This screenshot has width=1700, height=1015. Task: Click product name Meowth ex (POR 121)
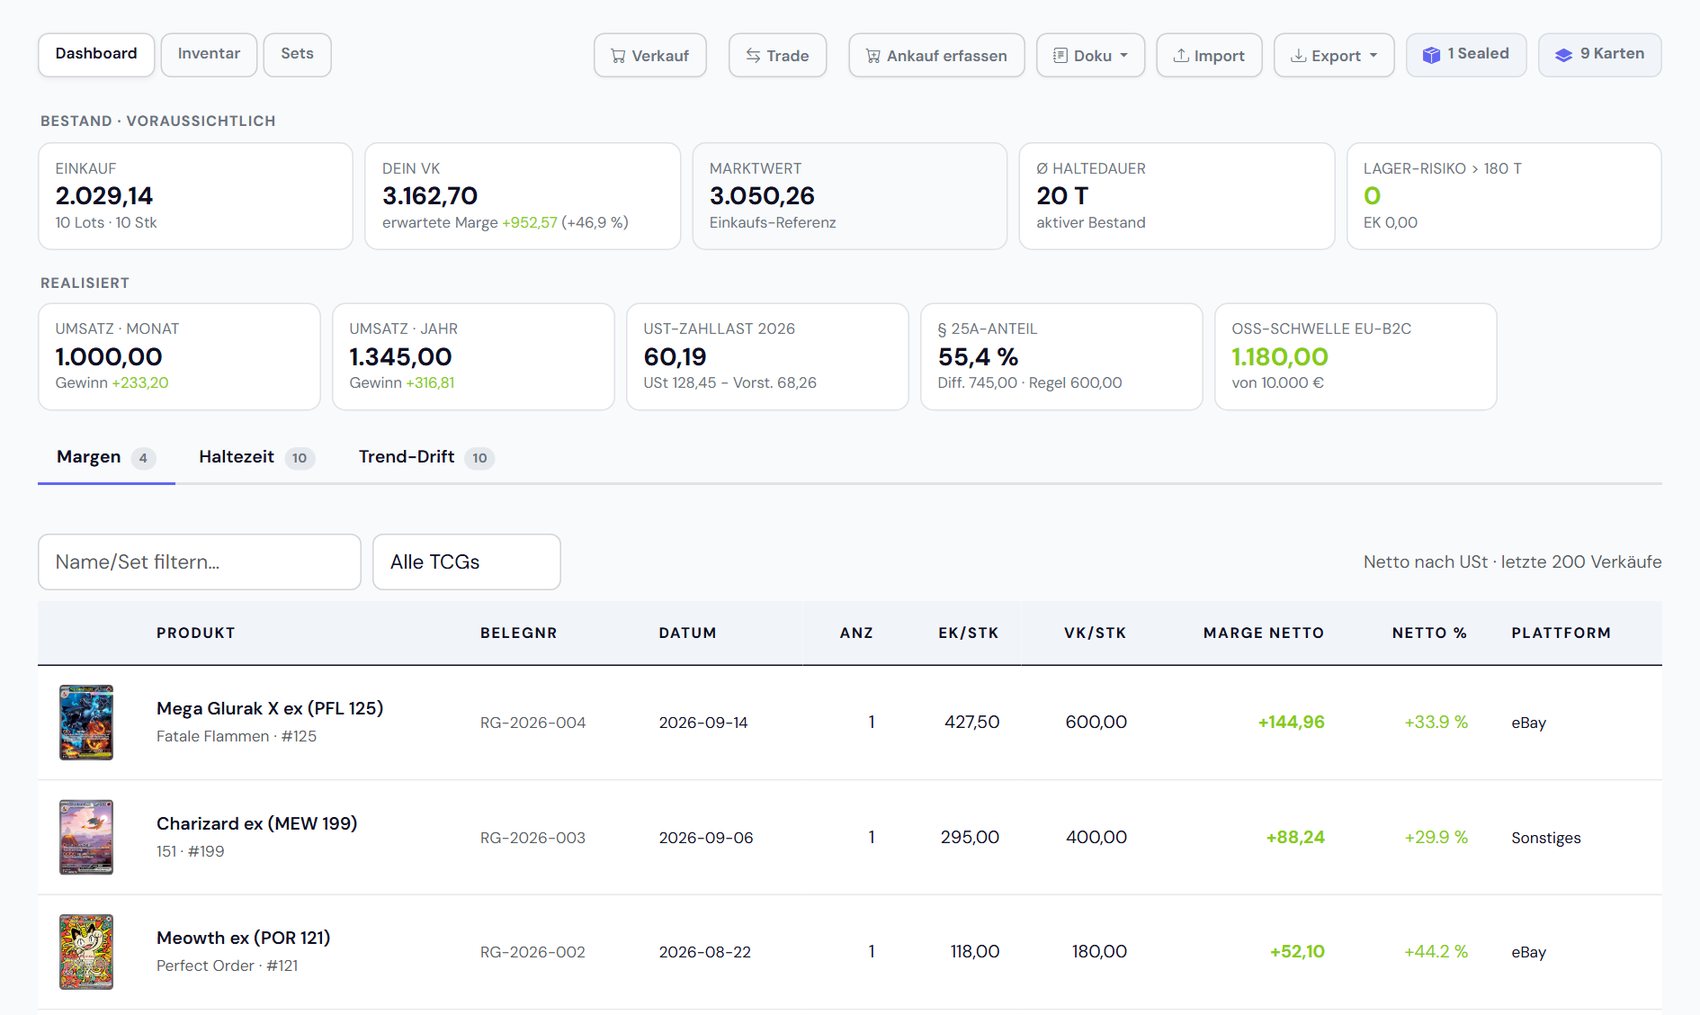click(243, 938)
